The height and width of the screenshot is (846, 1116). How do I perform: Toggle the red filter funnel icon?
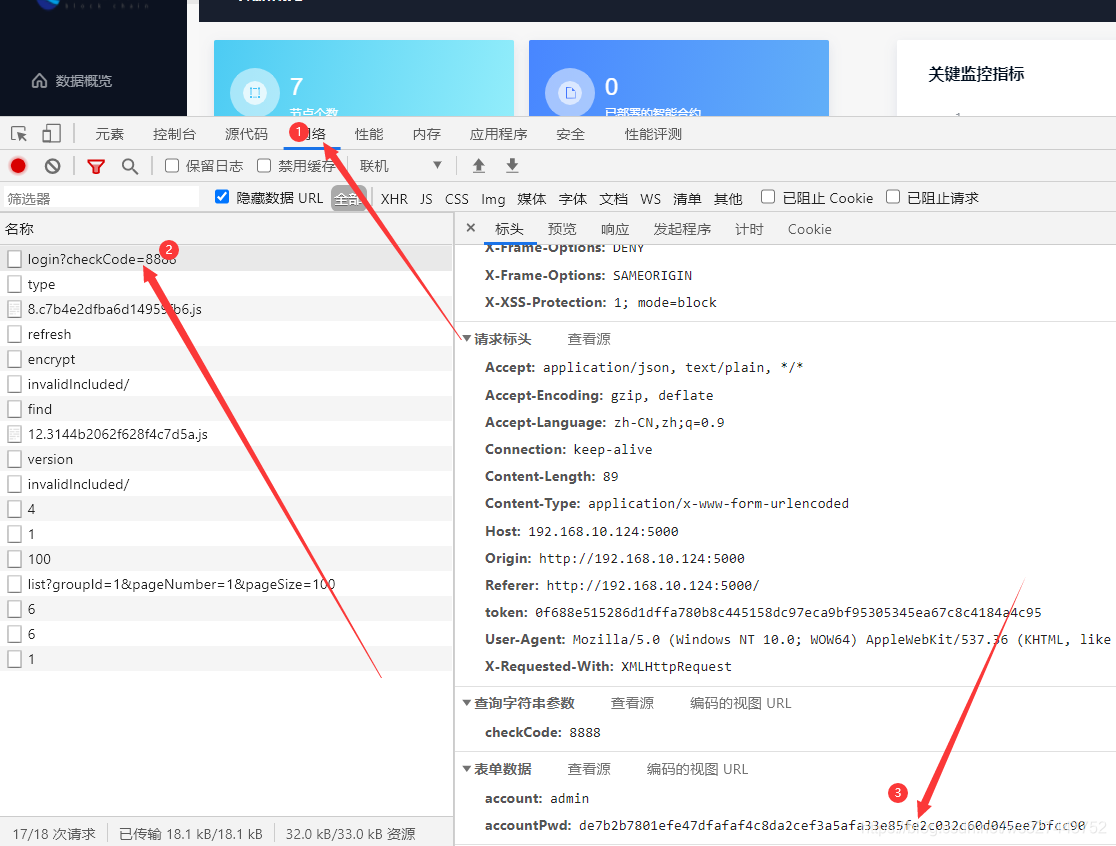tap(95, 166)
